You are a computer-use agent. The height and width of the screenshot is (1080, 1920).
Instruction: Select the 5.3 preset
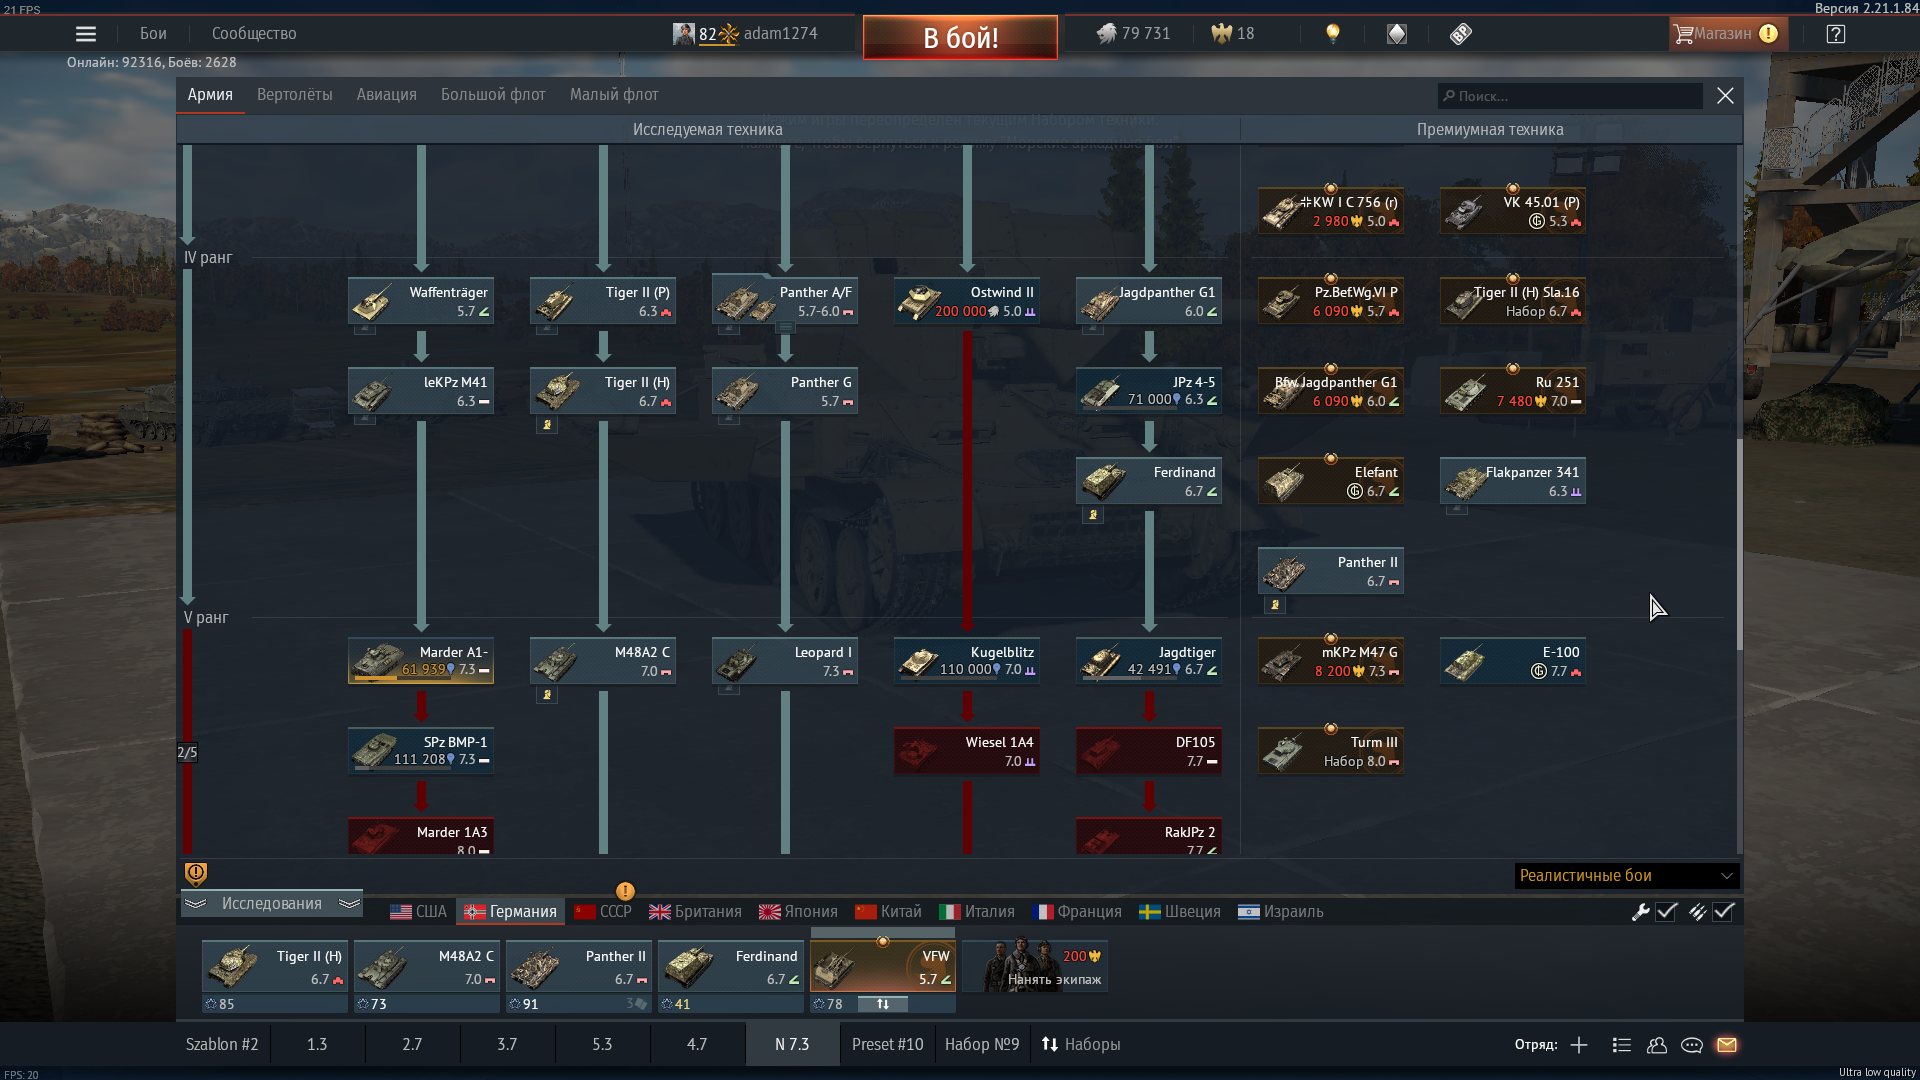[602, 1044]
